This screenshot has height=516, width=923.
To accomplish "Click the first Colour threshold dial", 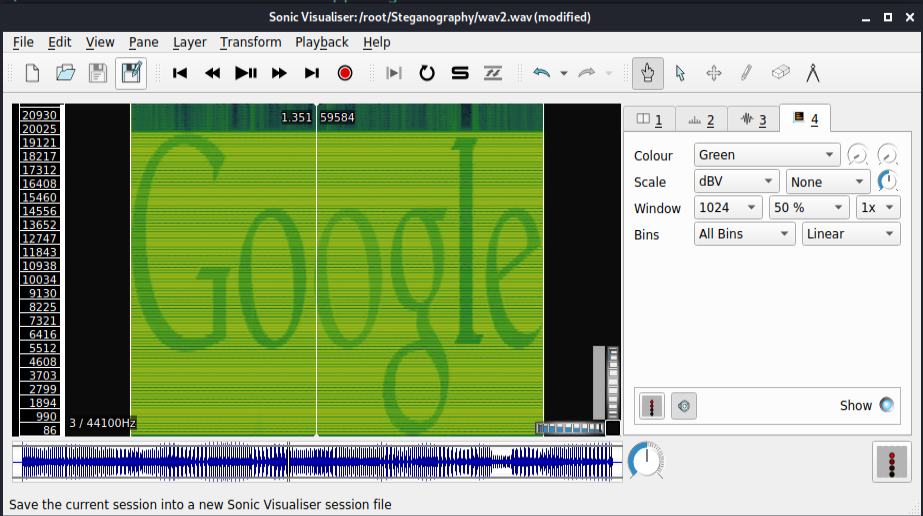I will 858,155.
